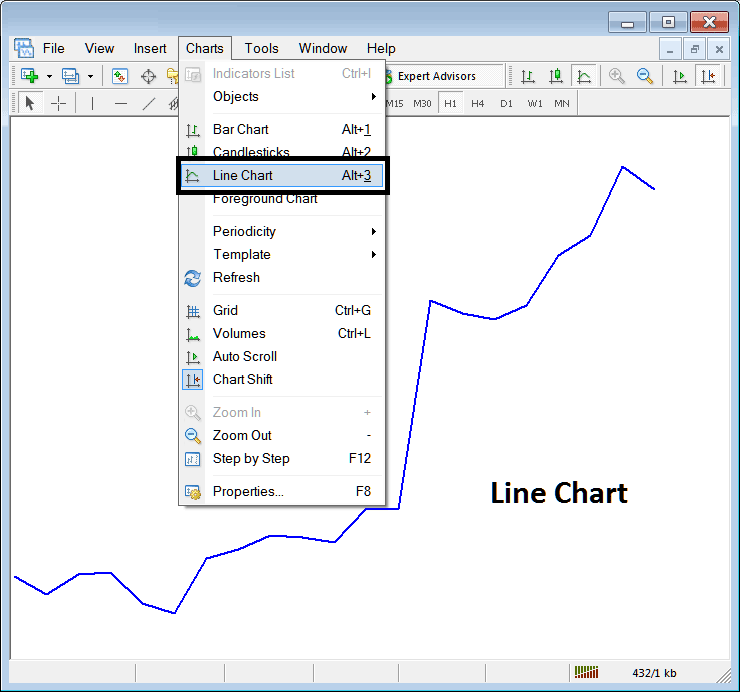Click the toolbar zoom out magnifier

pos(645,76)
